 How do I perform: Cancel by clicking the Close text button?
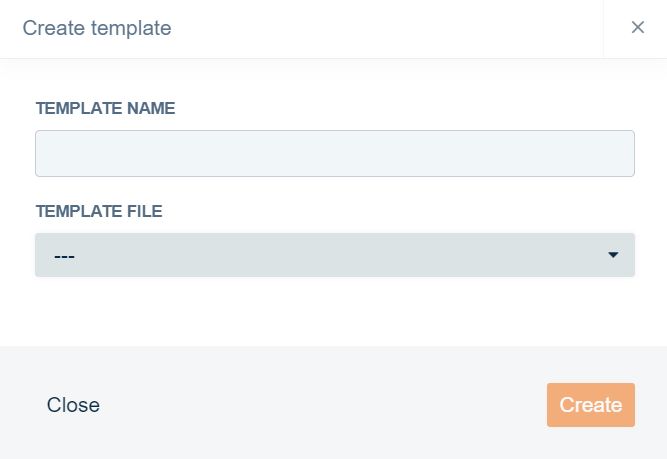pyautogui.click(x=73, y=405)
